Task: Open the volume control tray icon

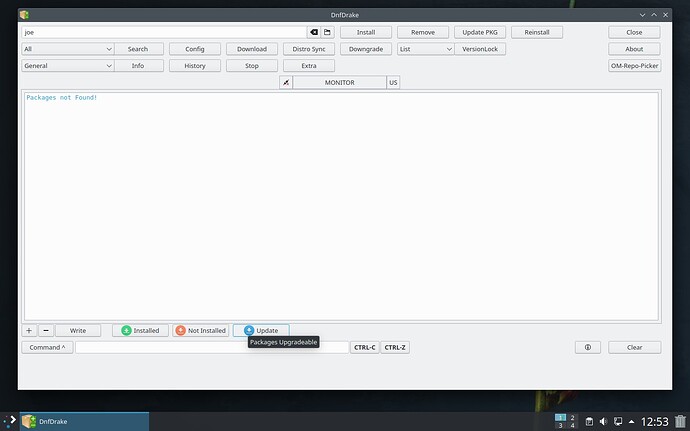Action: [x=603, y=421]
